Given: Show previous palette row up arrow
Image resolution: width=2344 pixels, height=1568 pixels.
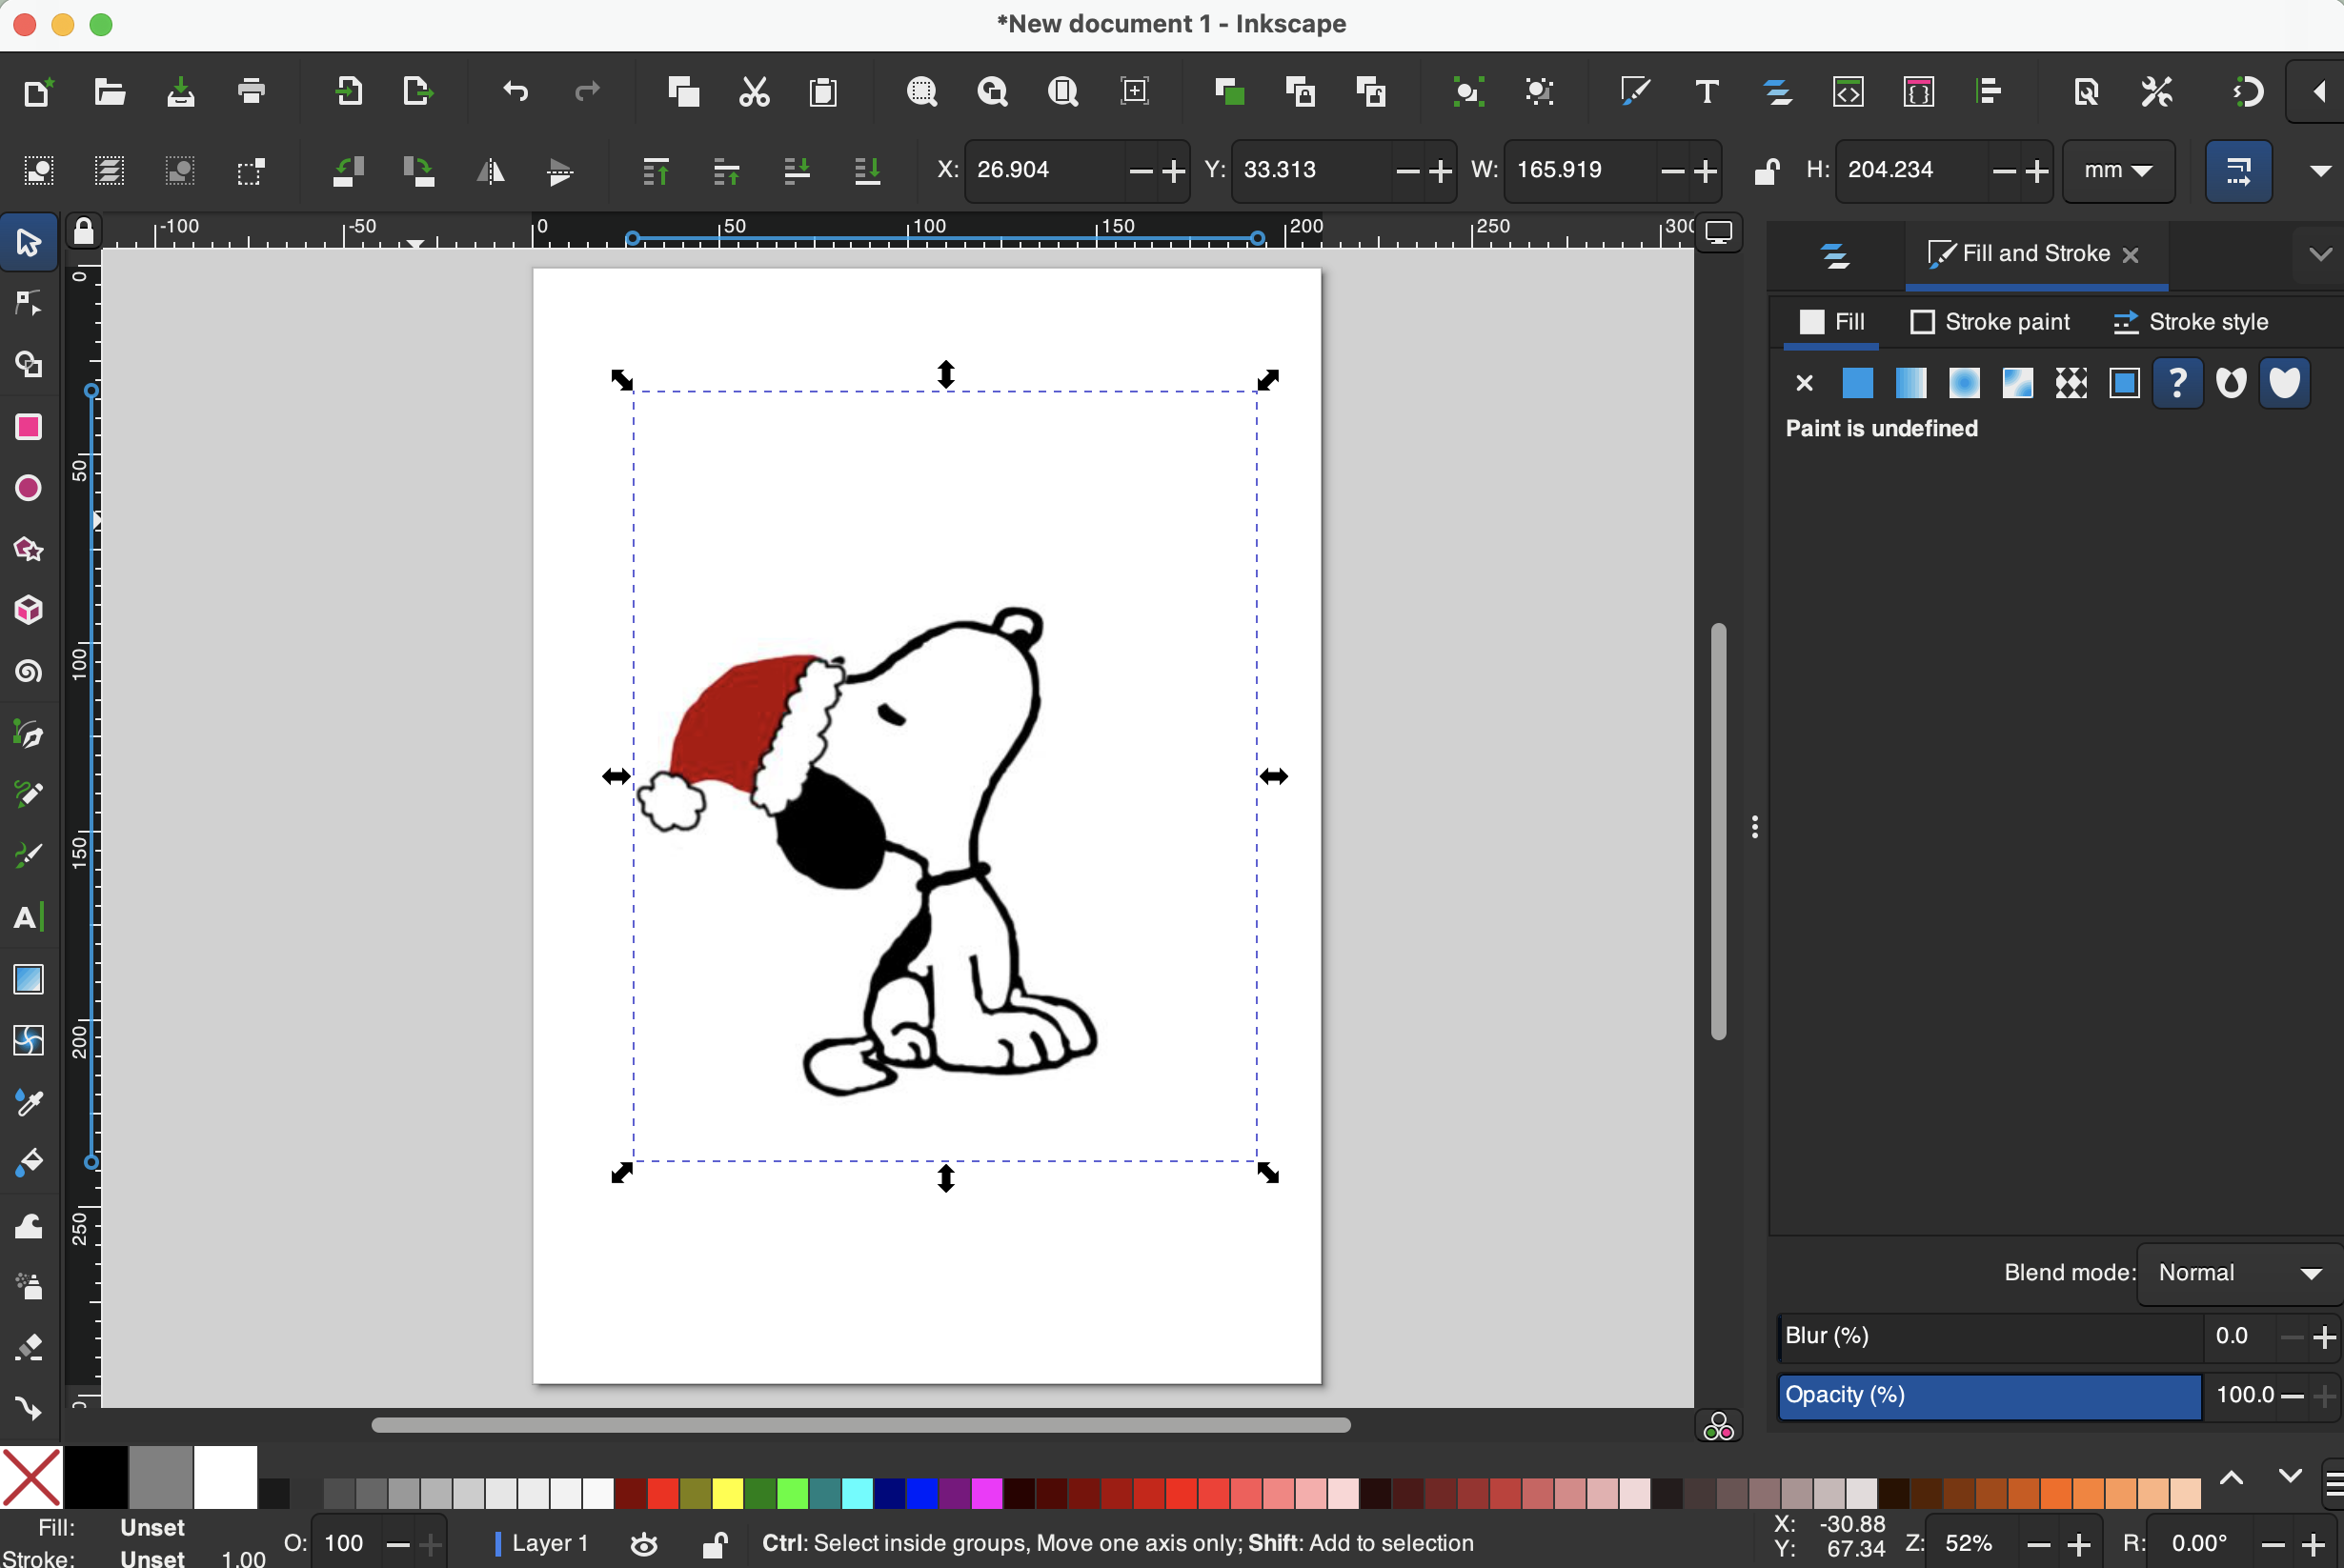Looking at the screenshot, I should (2231, 1477).
